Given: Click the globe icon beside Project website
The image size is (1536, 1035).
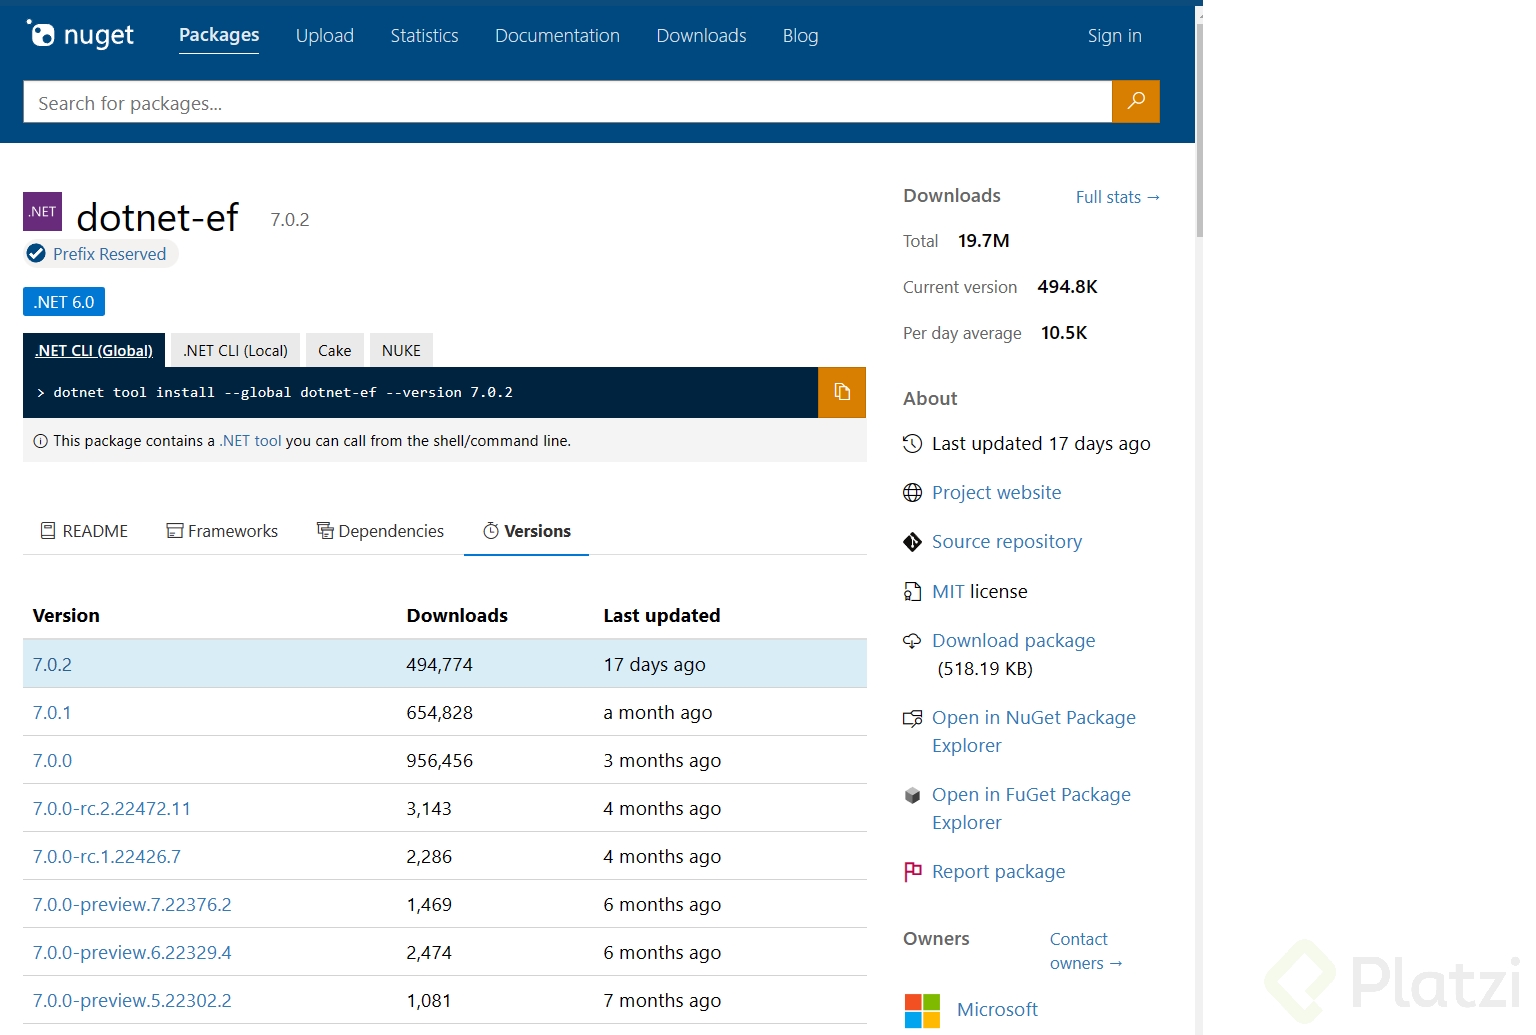Looking at the screenshot, I should [912, 493].
